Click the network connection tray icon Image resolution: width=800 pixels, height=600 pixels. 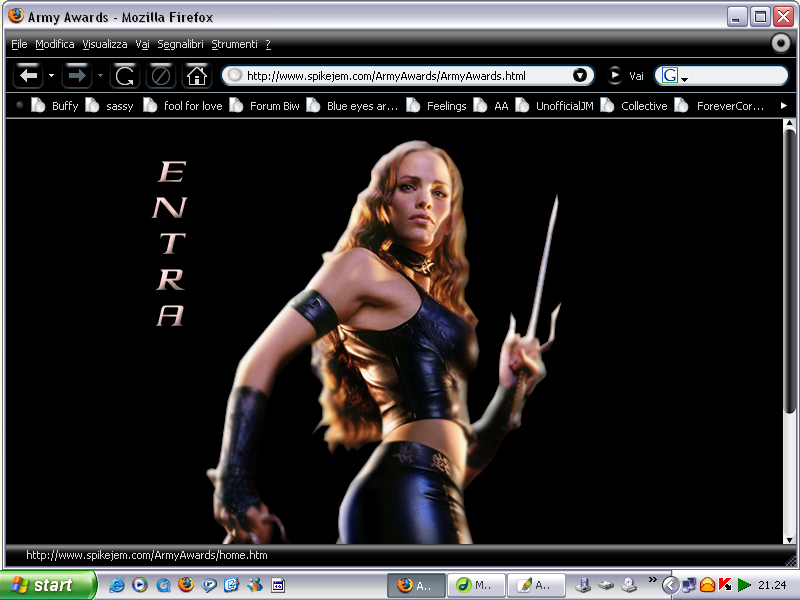pyautogui.click(x=689, y=585)
